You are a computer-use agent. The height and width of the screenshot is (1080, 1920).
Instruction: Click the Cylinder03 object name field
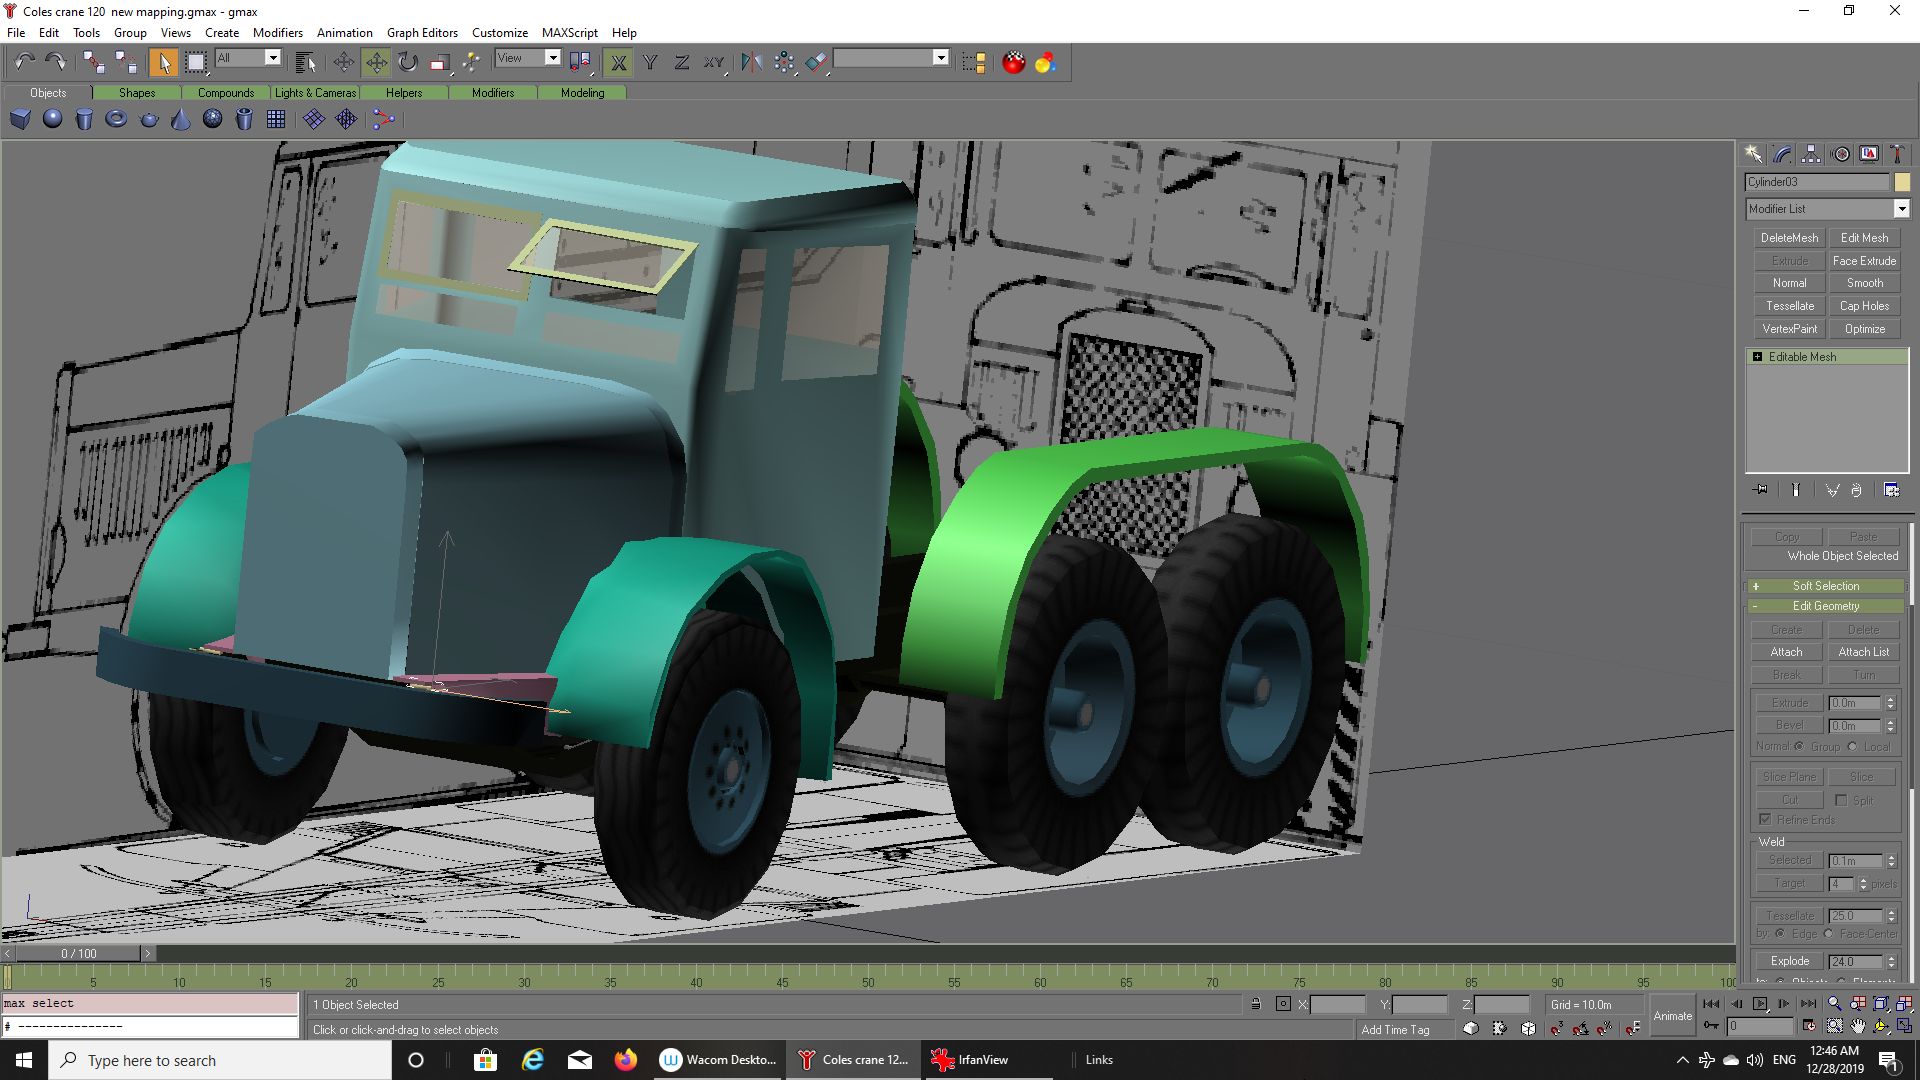[x=1816, y=182]
